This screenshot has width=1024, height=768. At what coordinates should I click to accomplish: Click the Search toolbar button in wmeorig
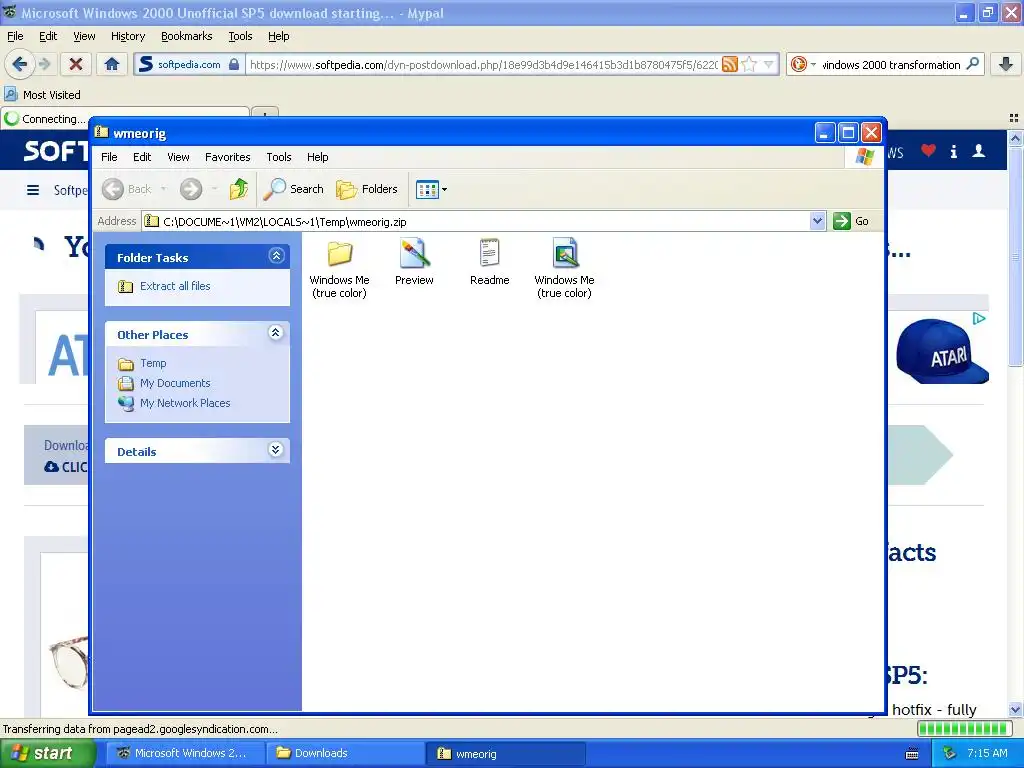click(x=293, y=189)
